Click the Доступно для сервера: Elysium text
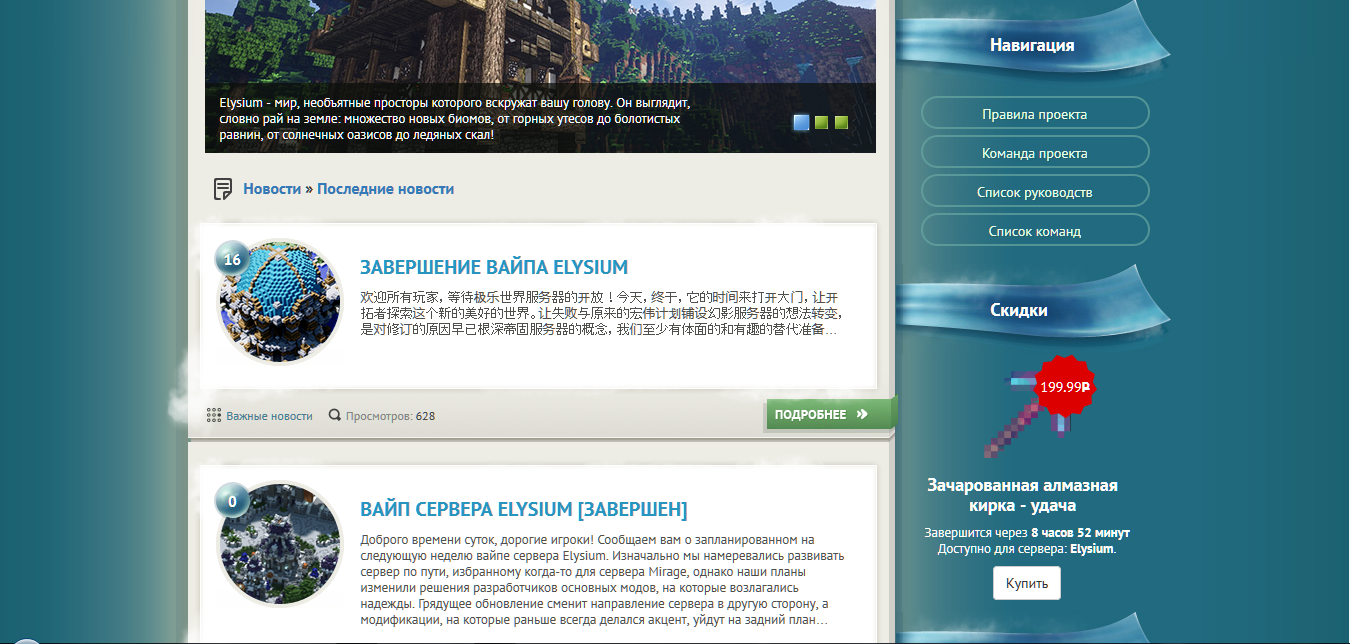 click(1027, 549)
